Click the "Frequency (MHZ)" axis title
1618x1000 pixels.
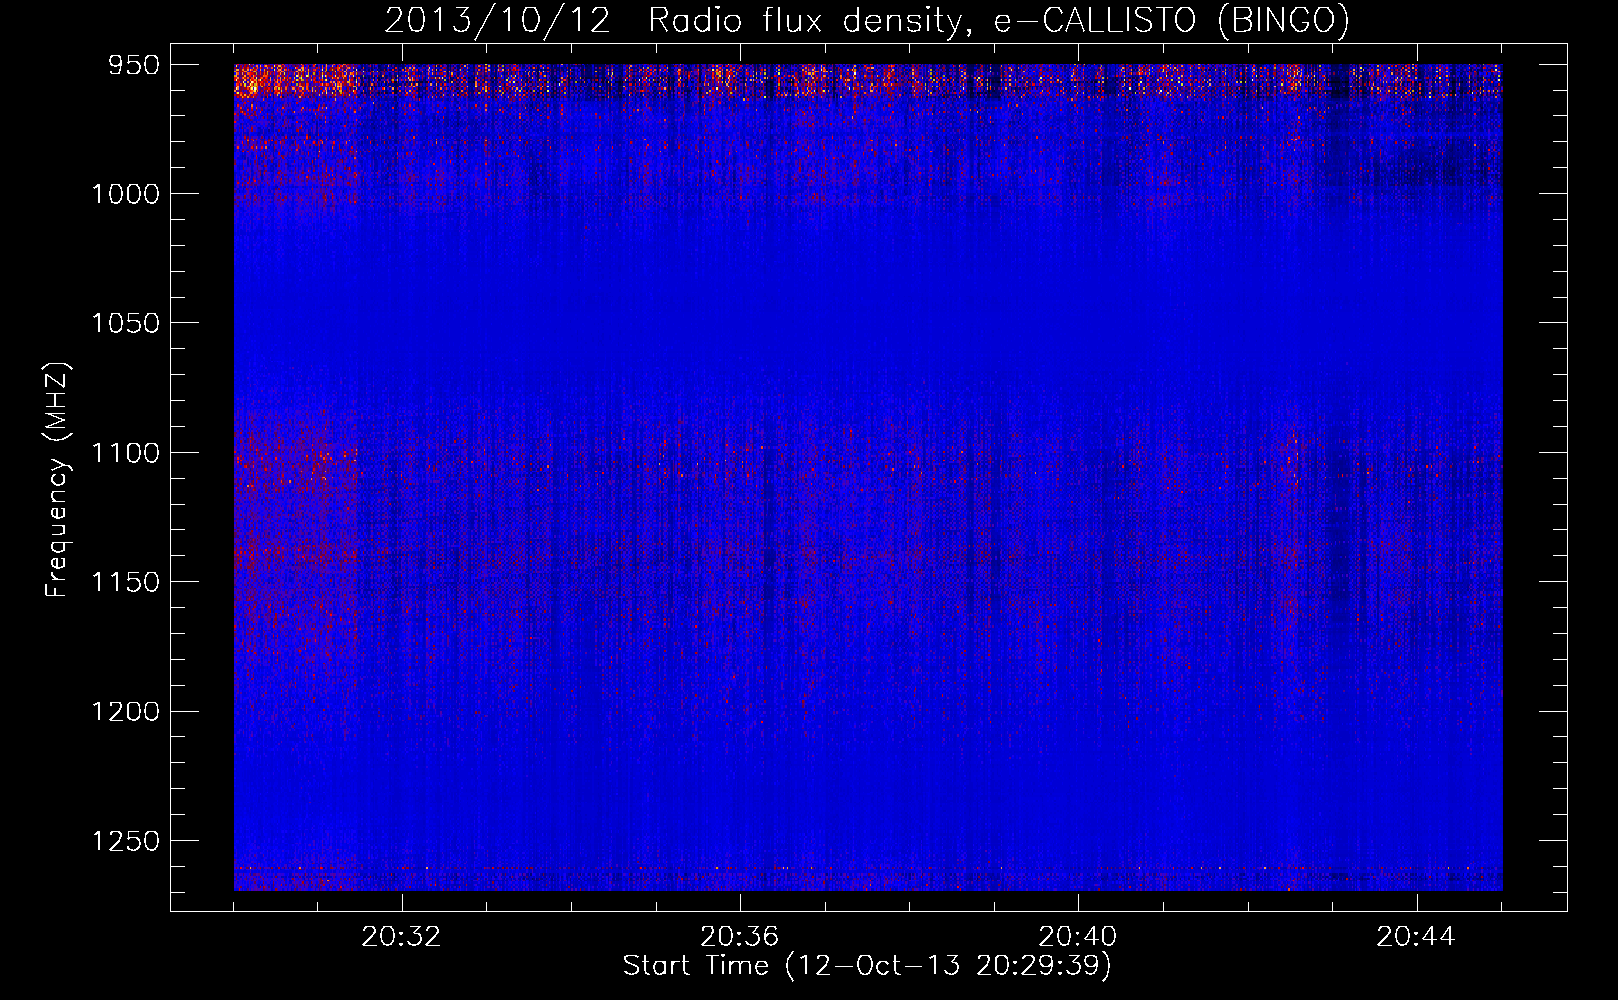[x=58, y=479]
